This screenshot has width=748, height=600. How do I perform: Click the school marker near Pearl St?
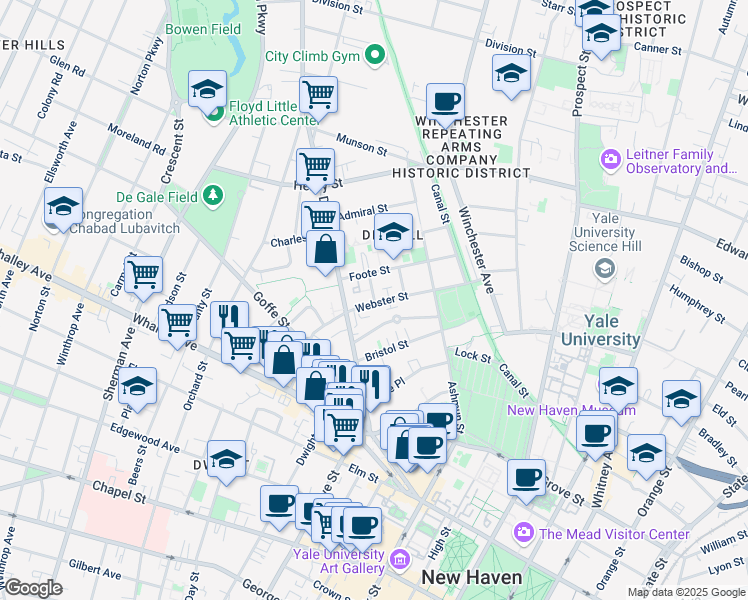coord(682,400)
